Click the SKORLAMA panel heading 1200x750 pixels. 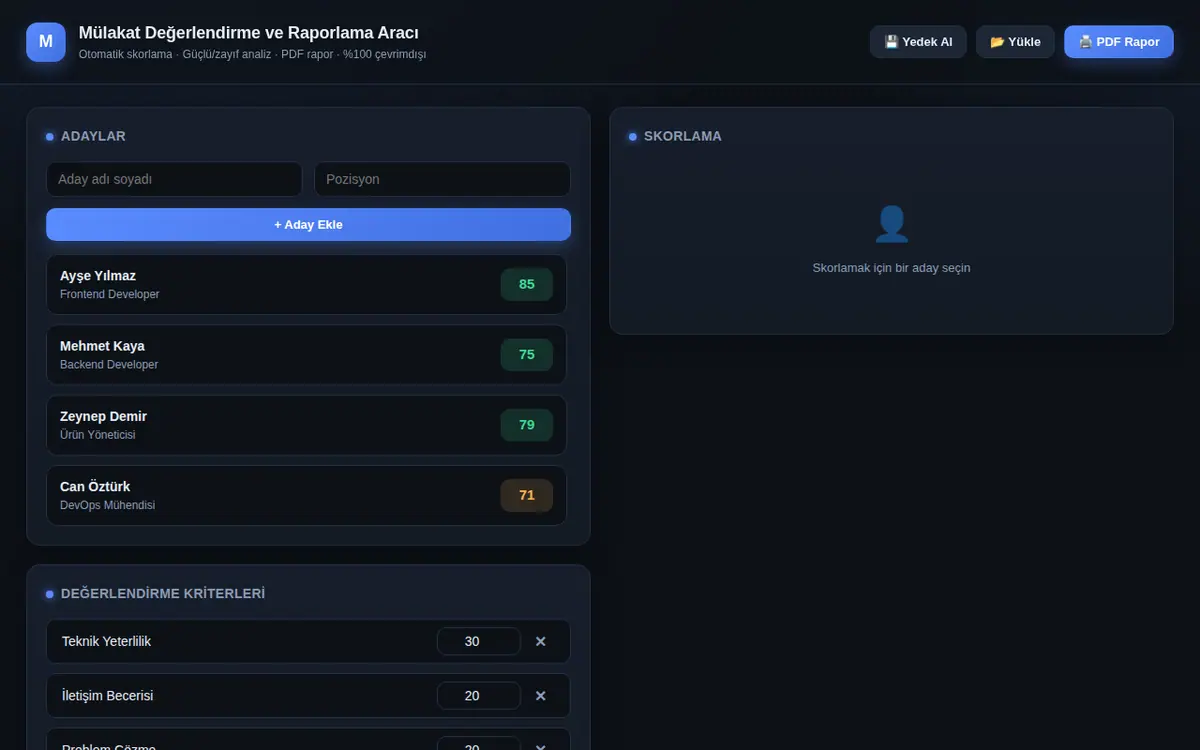coord(683,136)
